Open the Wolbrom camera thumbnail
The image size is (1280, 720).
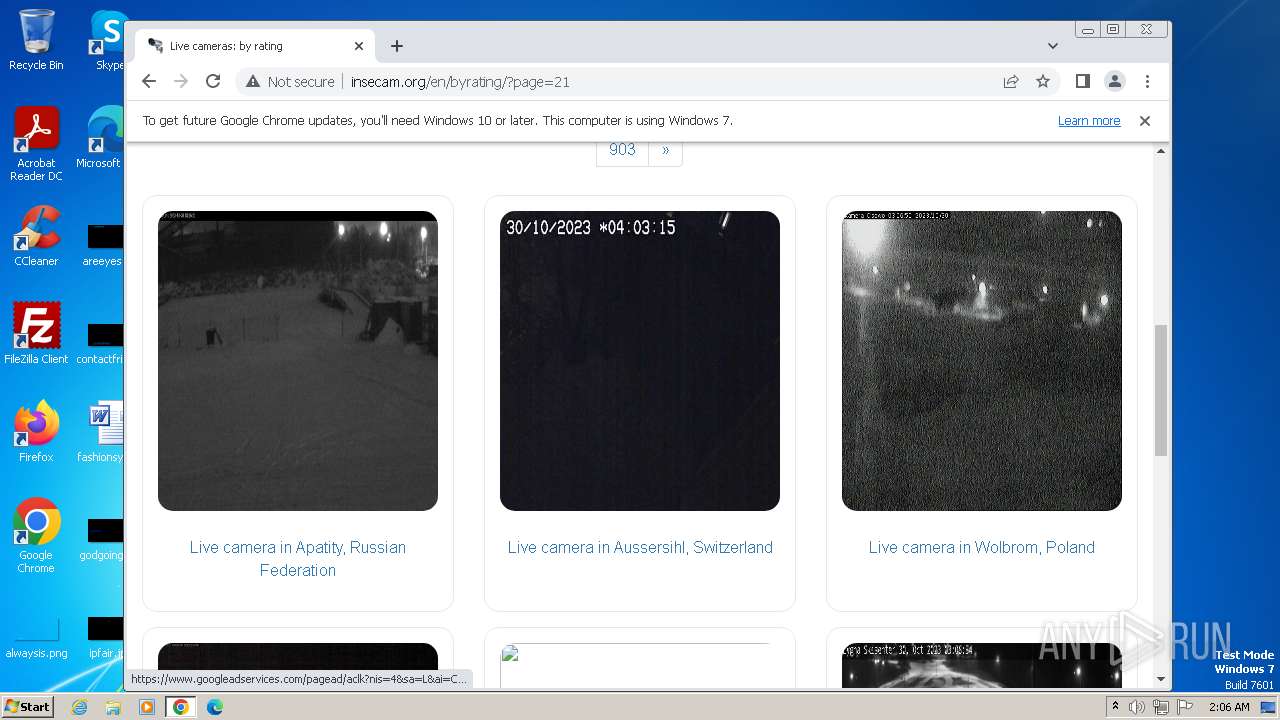[x=982, y=361]
